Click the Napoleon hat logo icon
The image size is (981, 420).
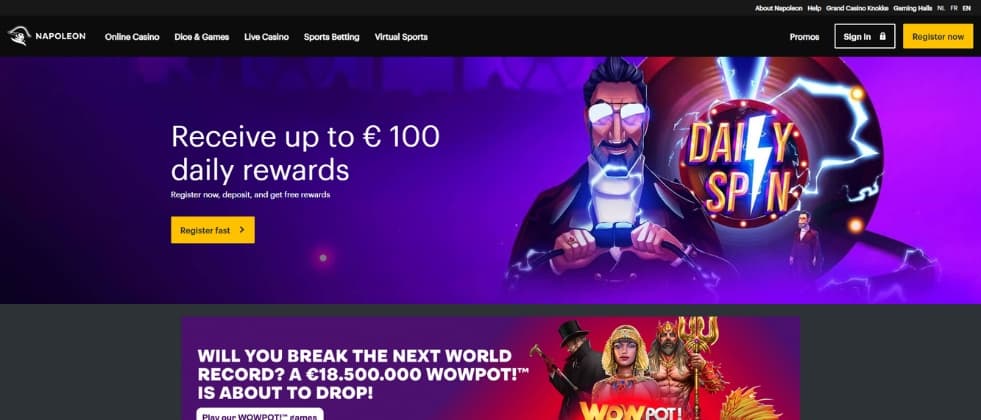(19, 36)
